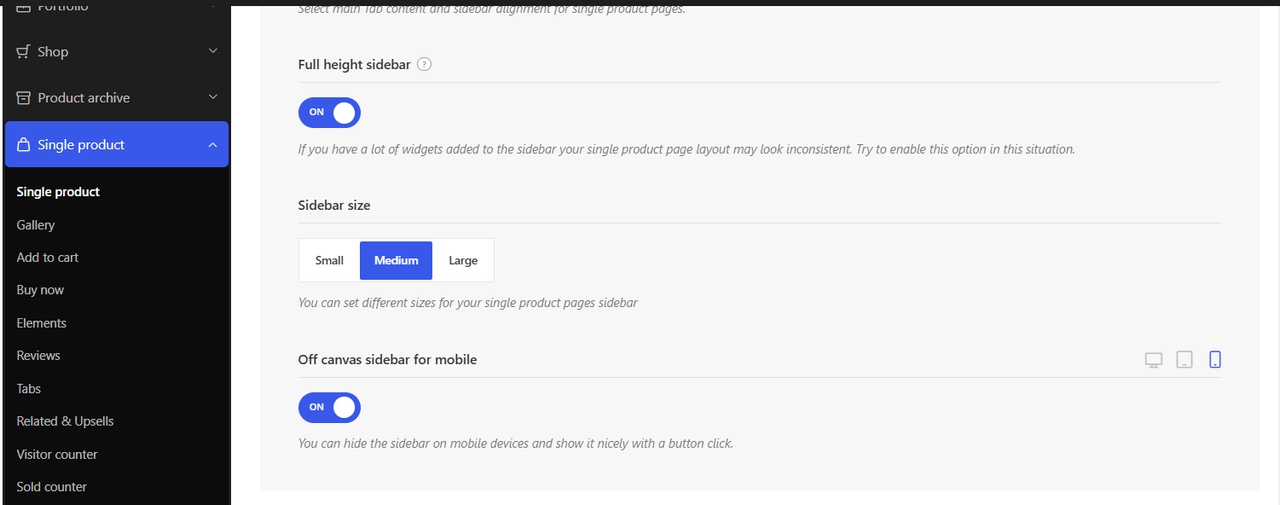Open the Elements settings
This screenshot has height=505, width=1280.
(x=41, y=323)
